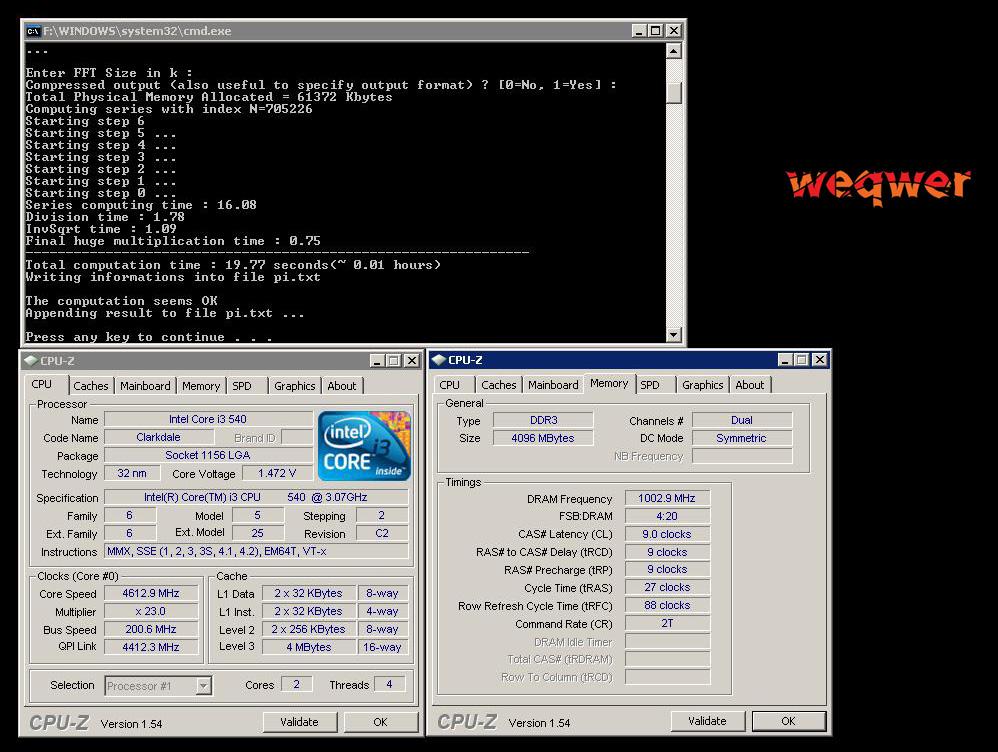Open Mainboard tab in right CPU-Z window
The height and width of the screenshot is (752, 998).
(553, 385)
